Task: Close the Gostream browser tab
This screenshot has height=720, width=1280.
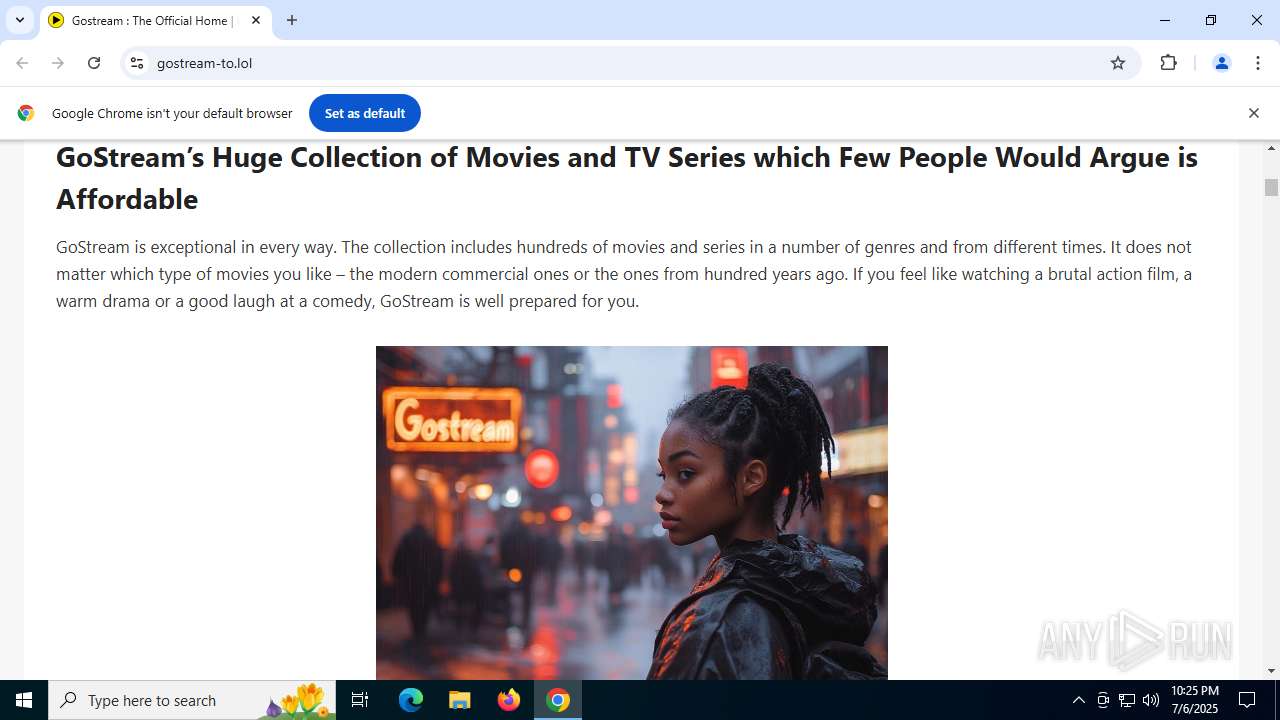Action: pos(256,20)
